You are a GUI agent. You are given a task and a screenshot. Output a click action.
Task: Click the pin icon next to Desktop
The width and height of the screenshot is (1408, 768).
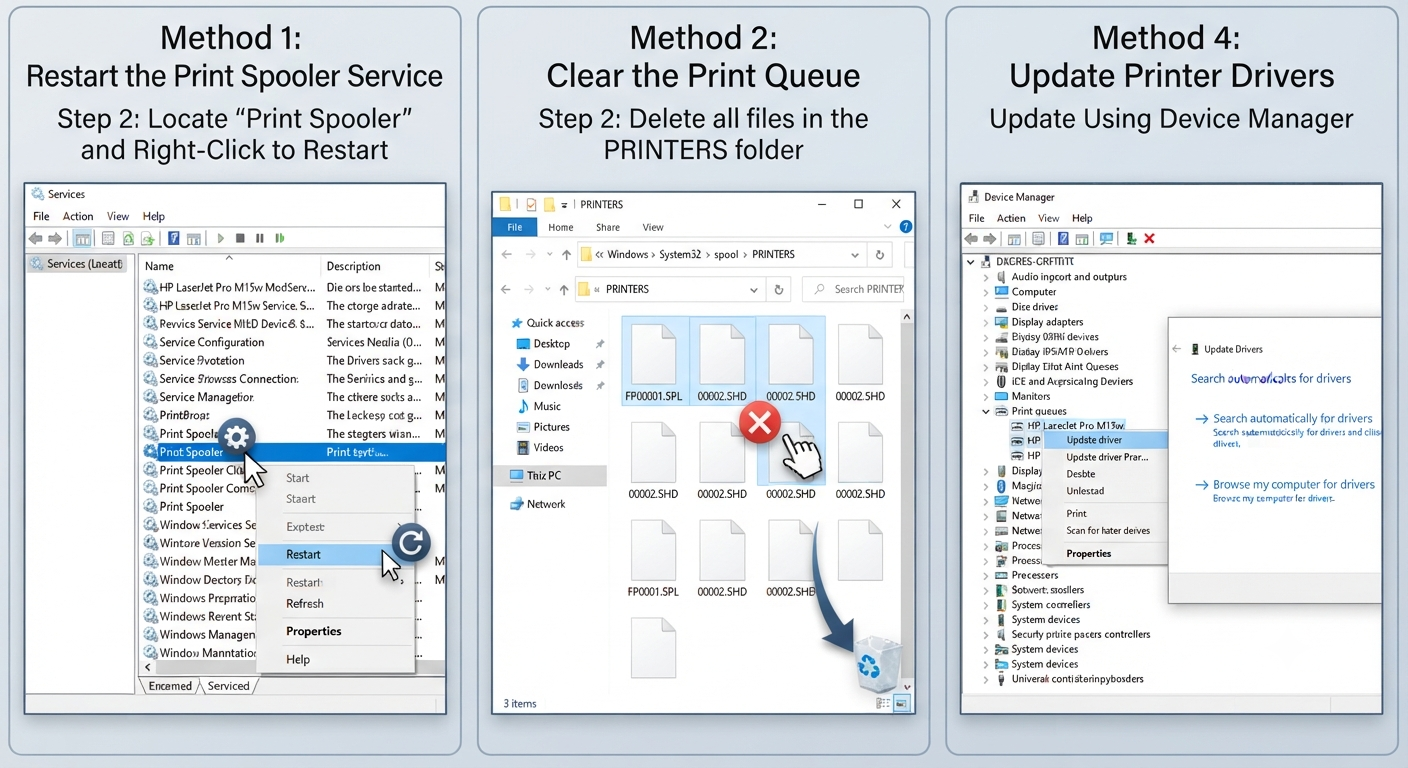click(600, 343)
